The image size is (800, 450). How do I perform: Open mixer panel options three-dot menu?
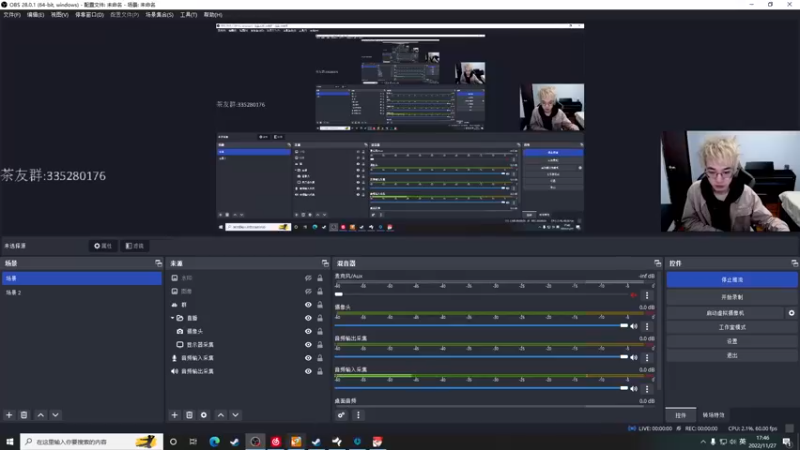tap(358, 415)
